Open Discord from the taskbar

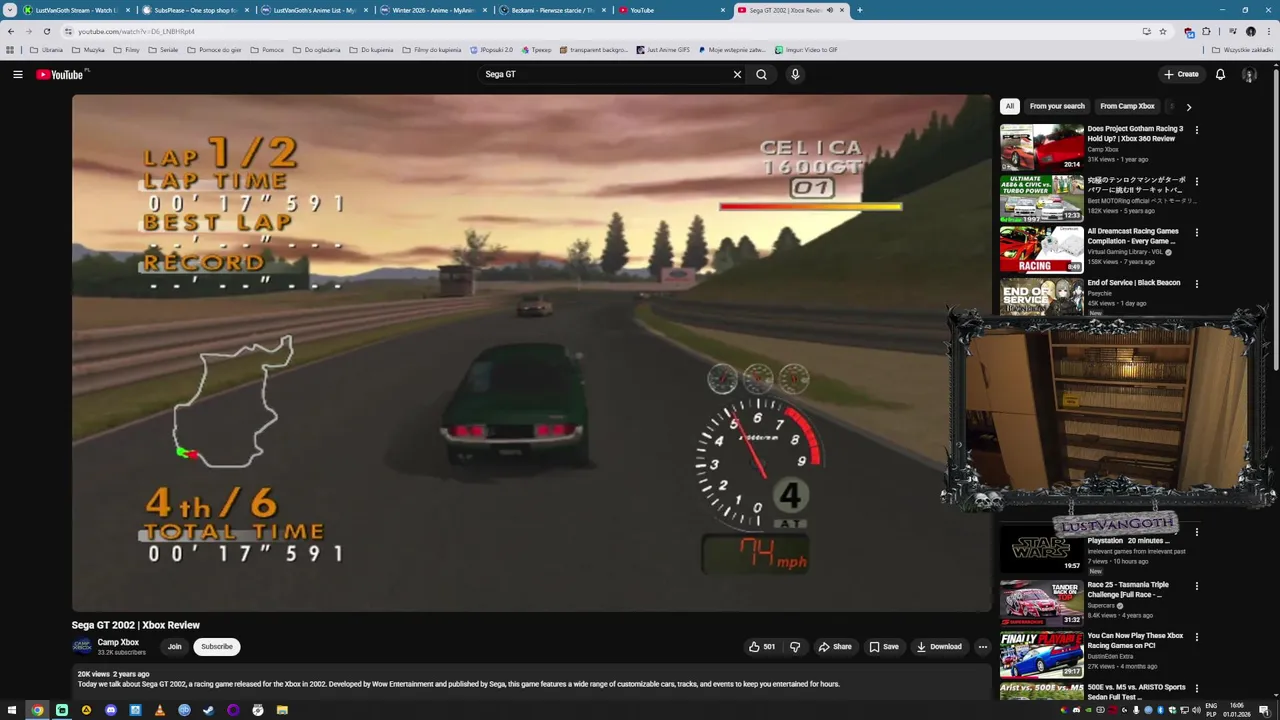click(x=111, y=710)
